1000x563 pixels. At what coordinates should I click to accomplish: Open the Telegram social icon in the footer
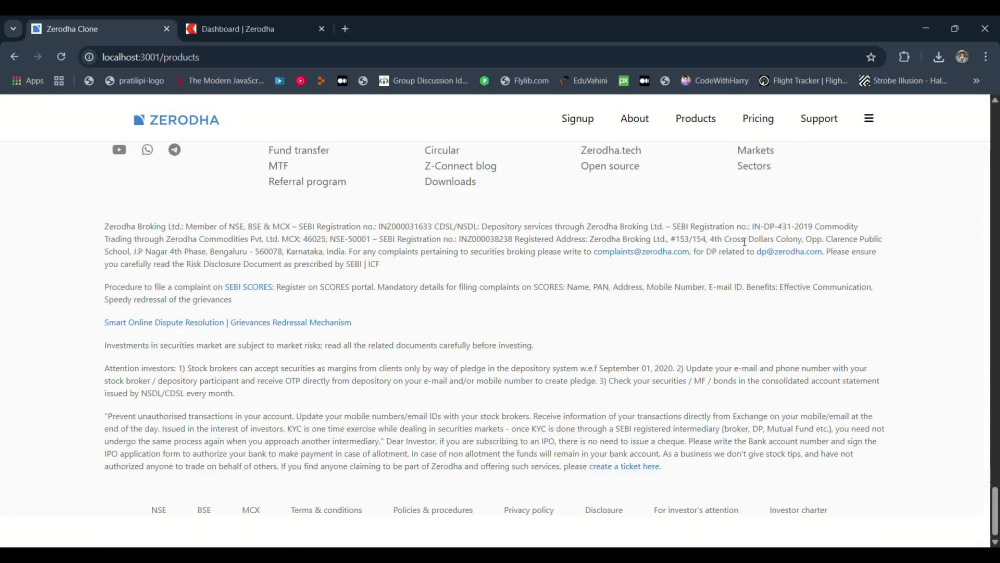click(x=175, y=150)
